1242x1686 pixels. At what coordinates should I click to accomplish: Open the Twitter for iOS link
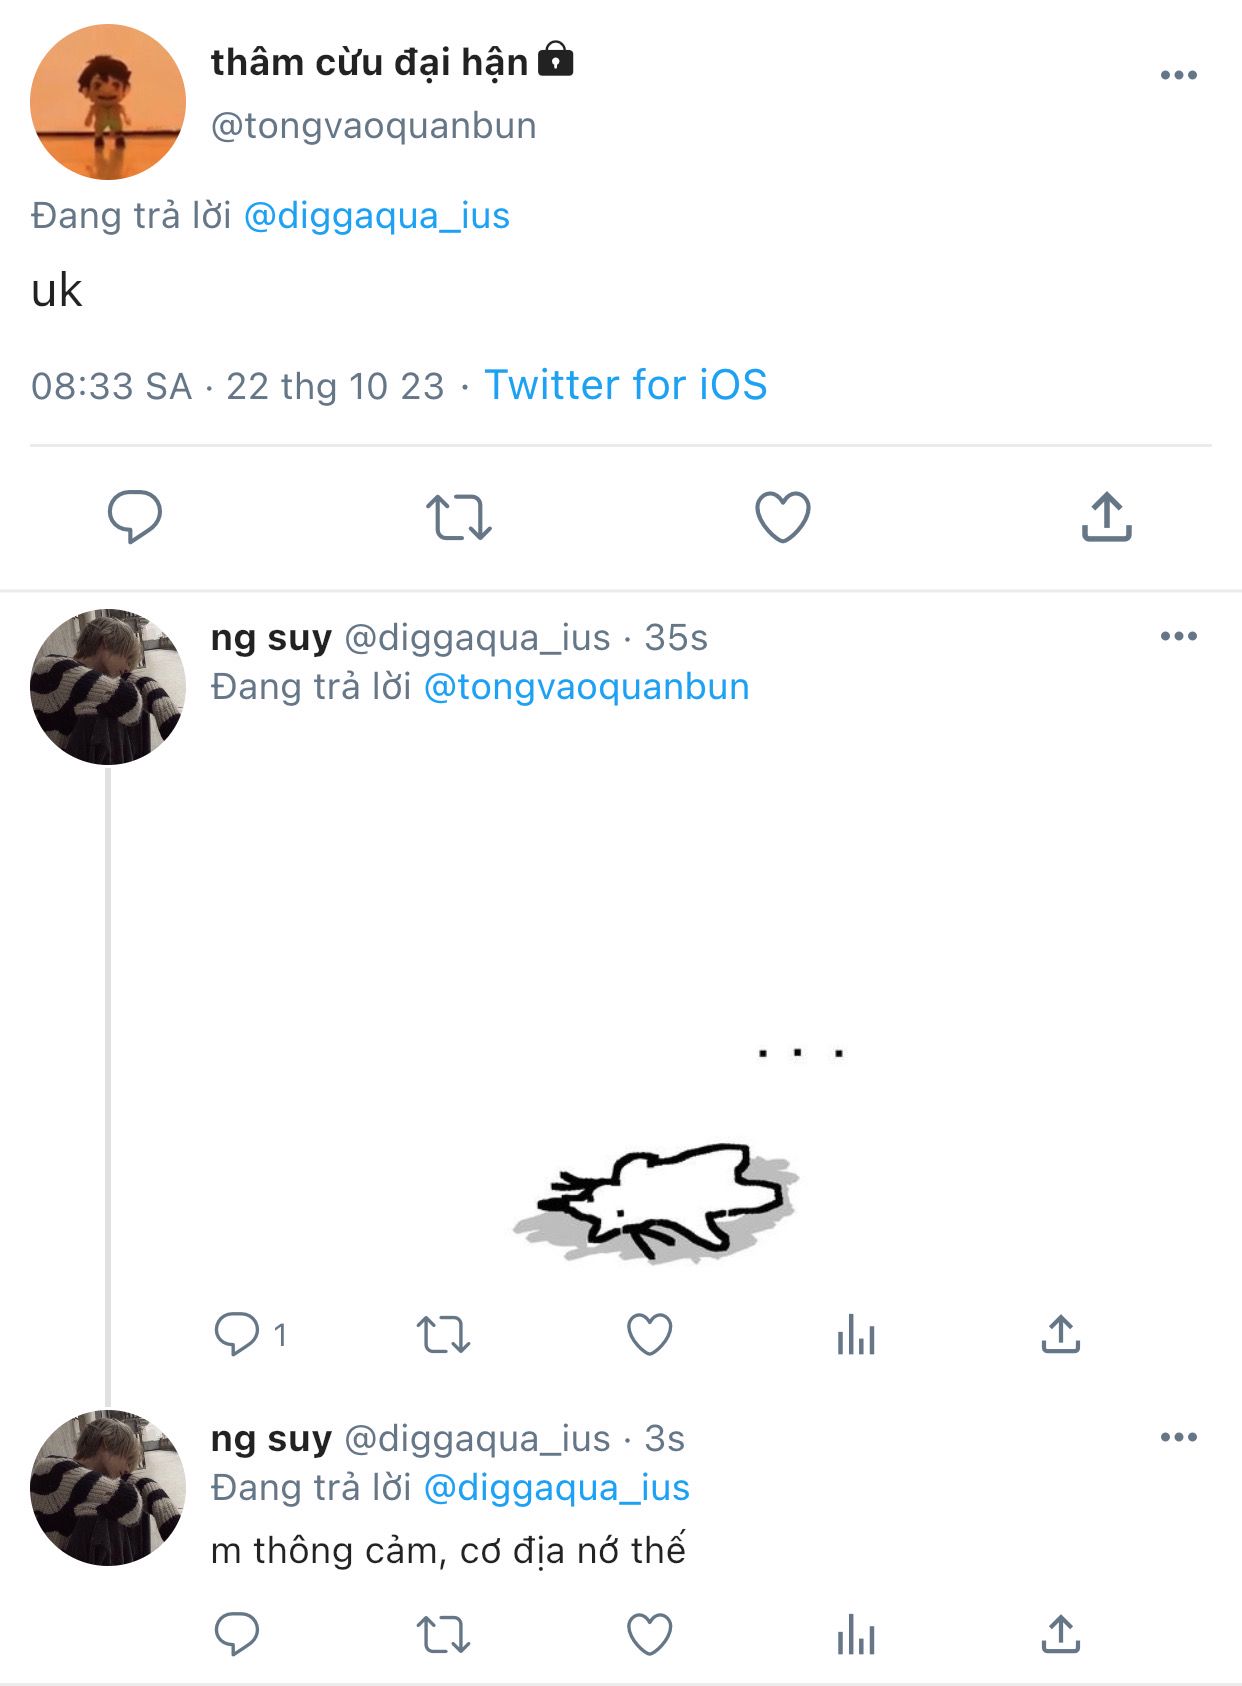[626, 385]
